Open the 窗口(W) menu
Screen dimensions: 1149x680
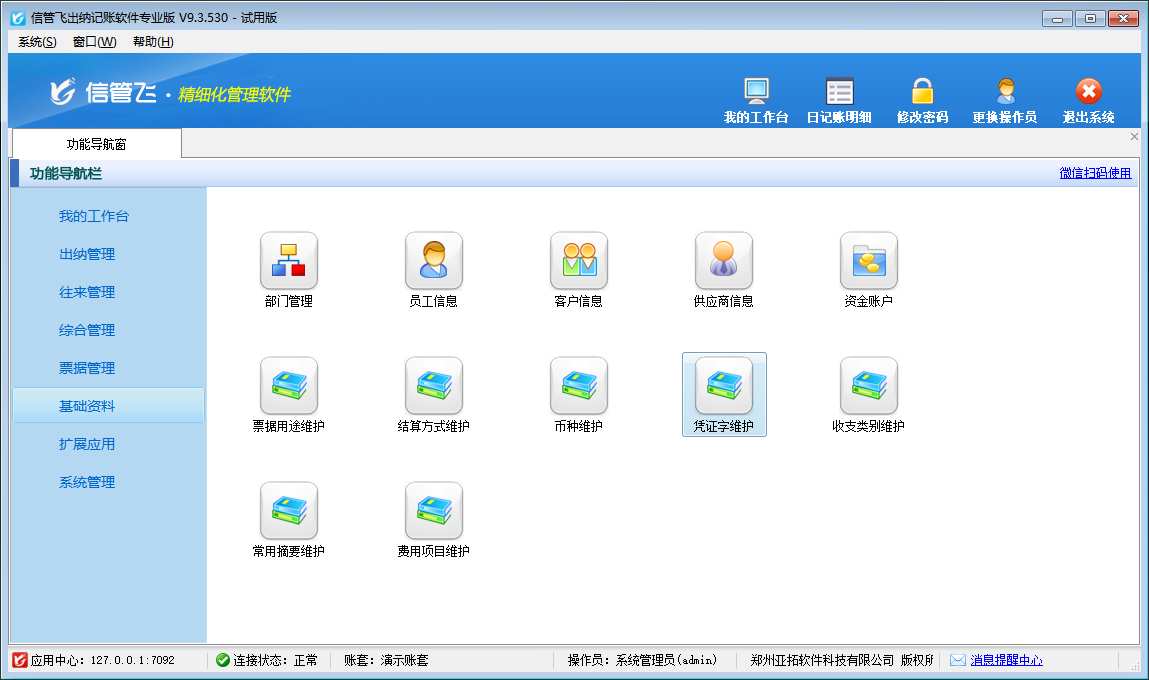(95, 42)
